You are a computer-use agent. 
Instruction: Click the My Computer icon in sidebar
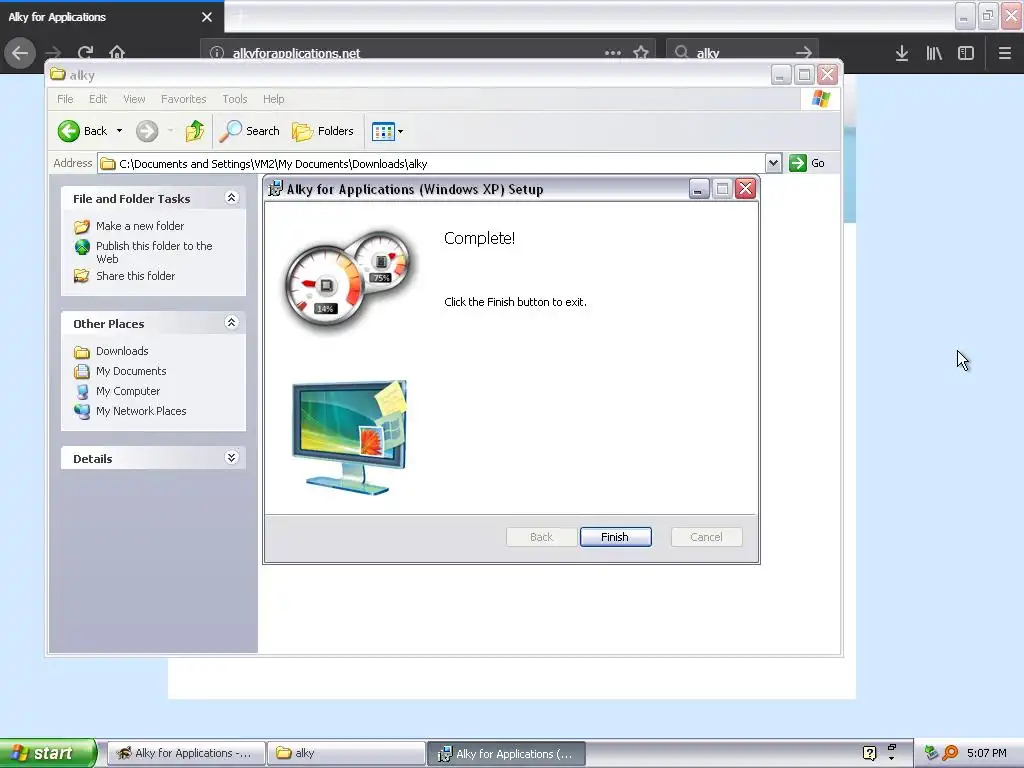[82, 392]
